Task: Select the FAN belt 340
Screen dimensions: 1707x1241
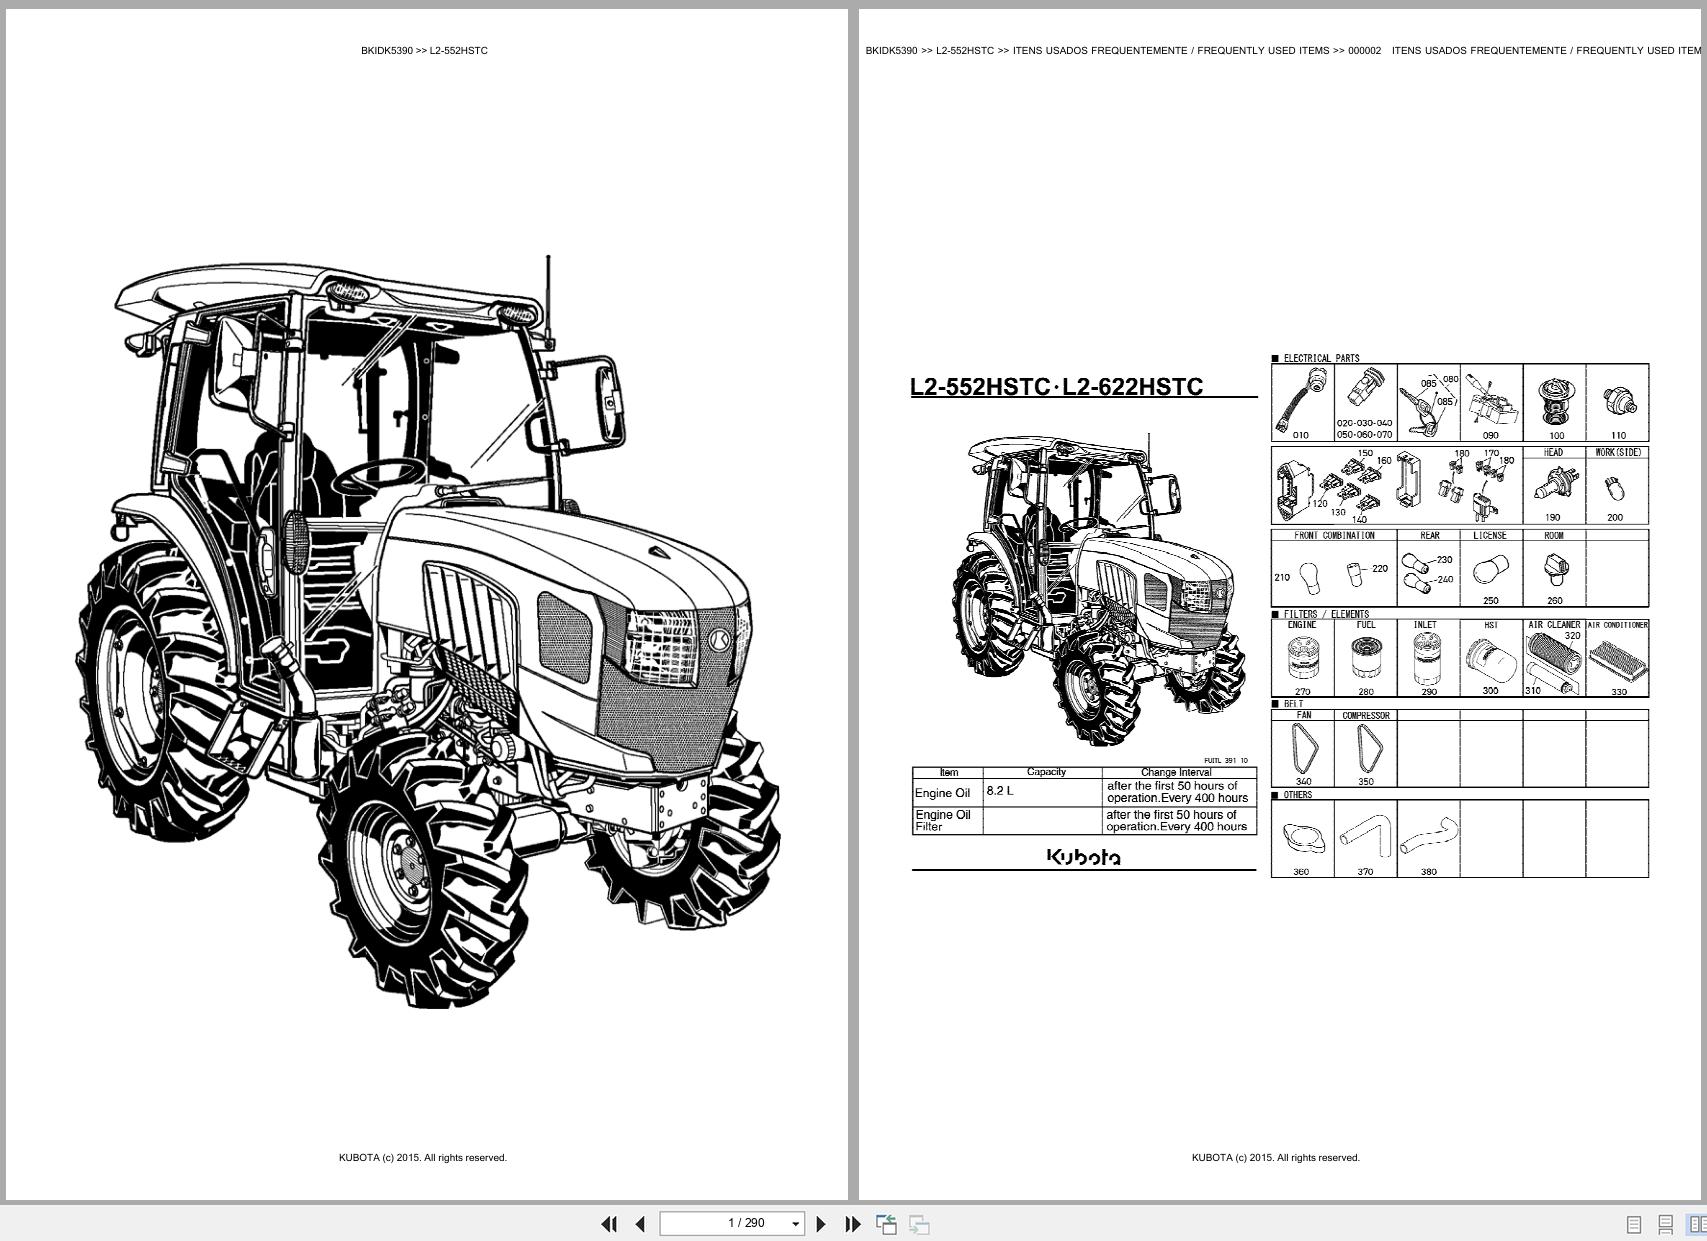Action: click(x=1303, y=749)
